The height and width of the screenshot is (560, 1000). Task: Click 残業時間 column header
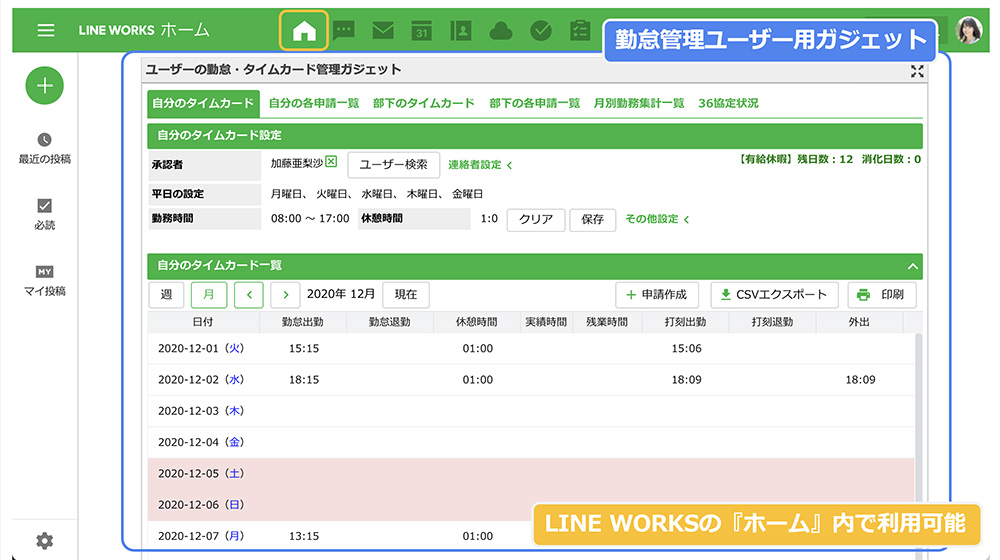(607, 322)
